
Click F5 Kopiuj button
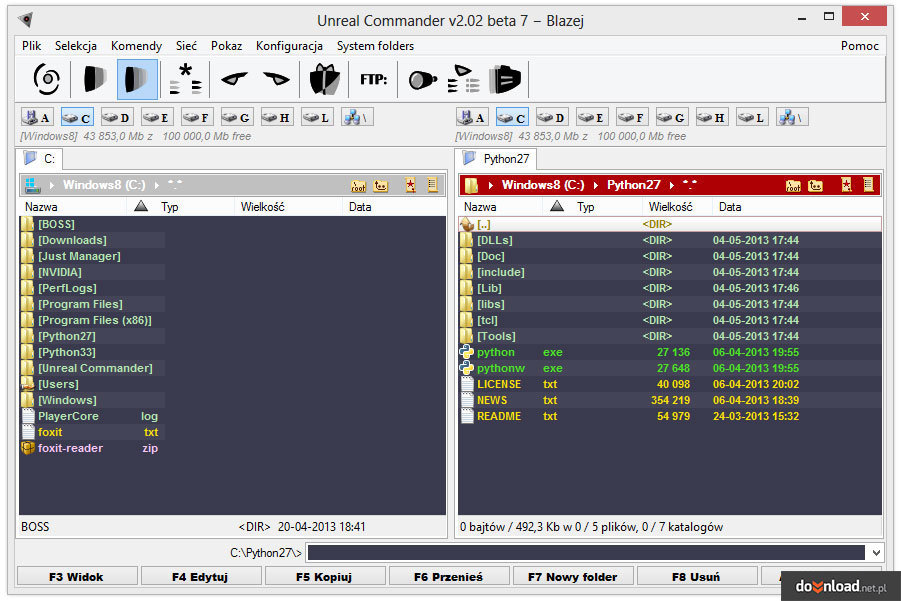coord(325,576)
